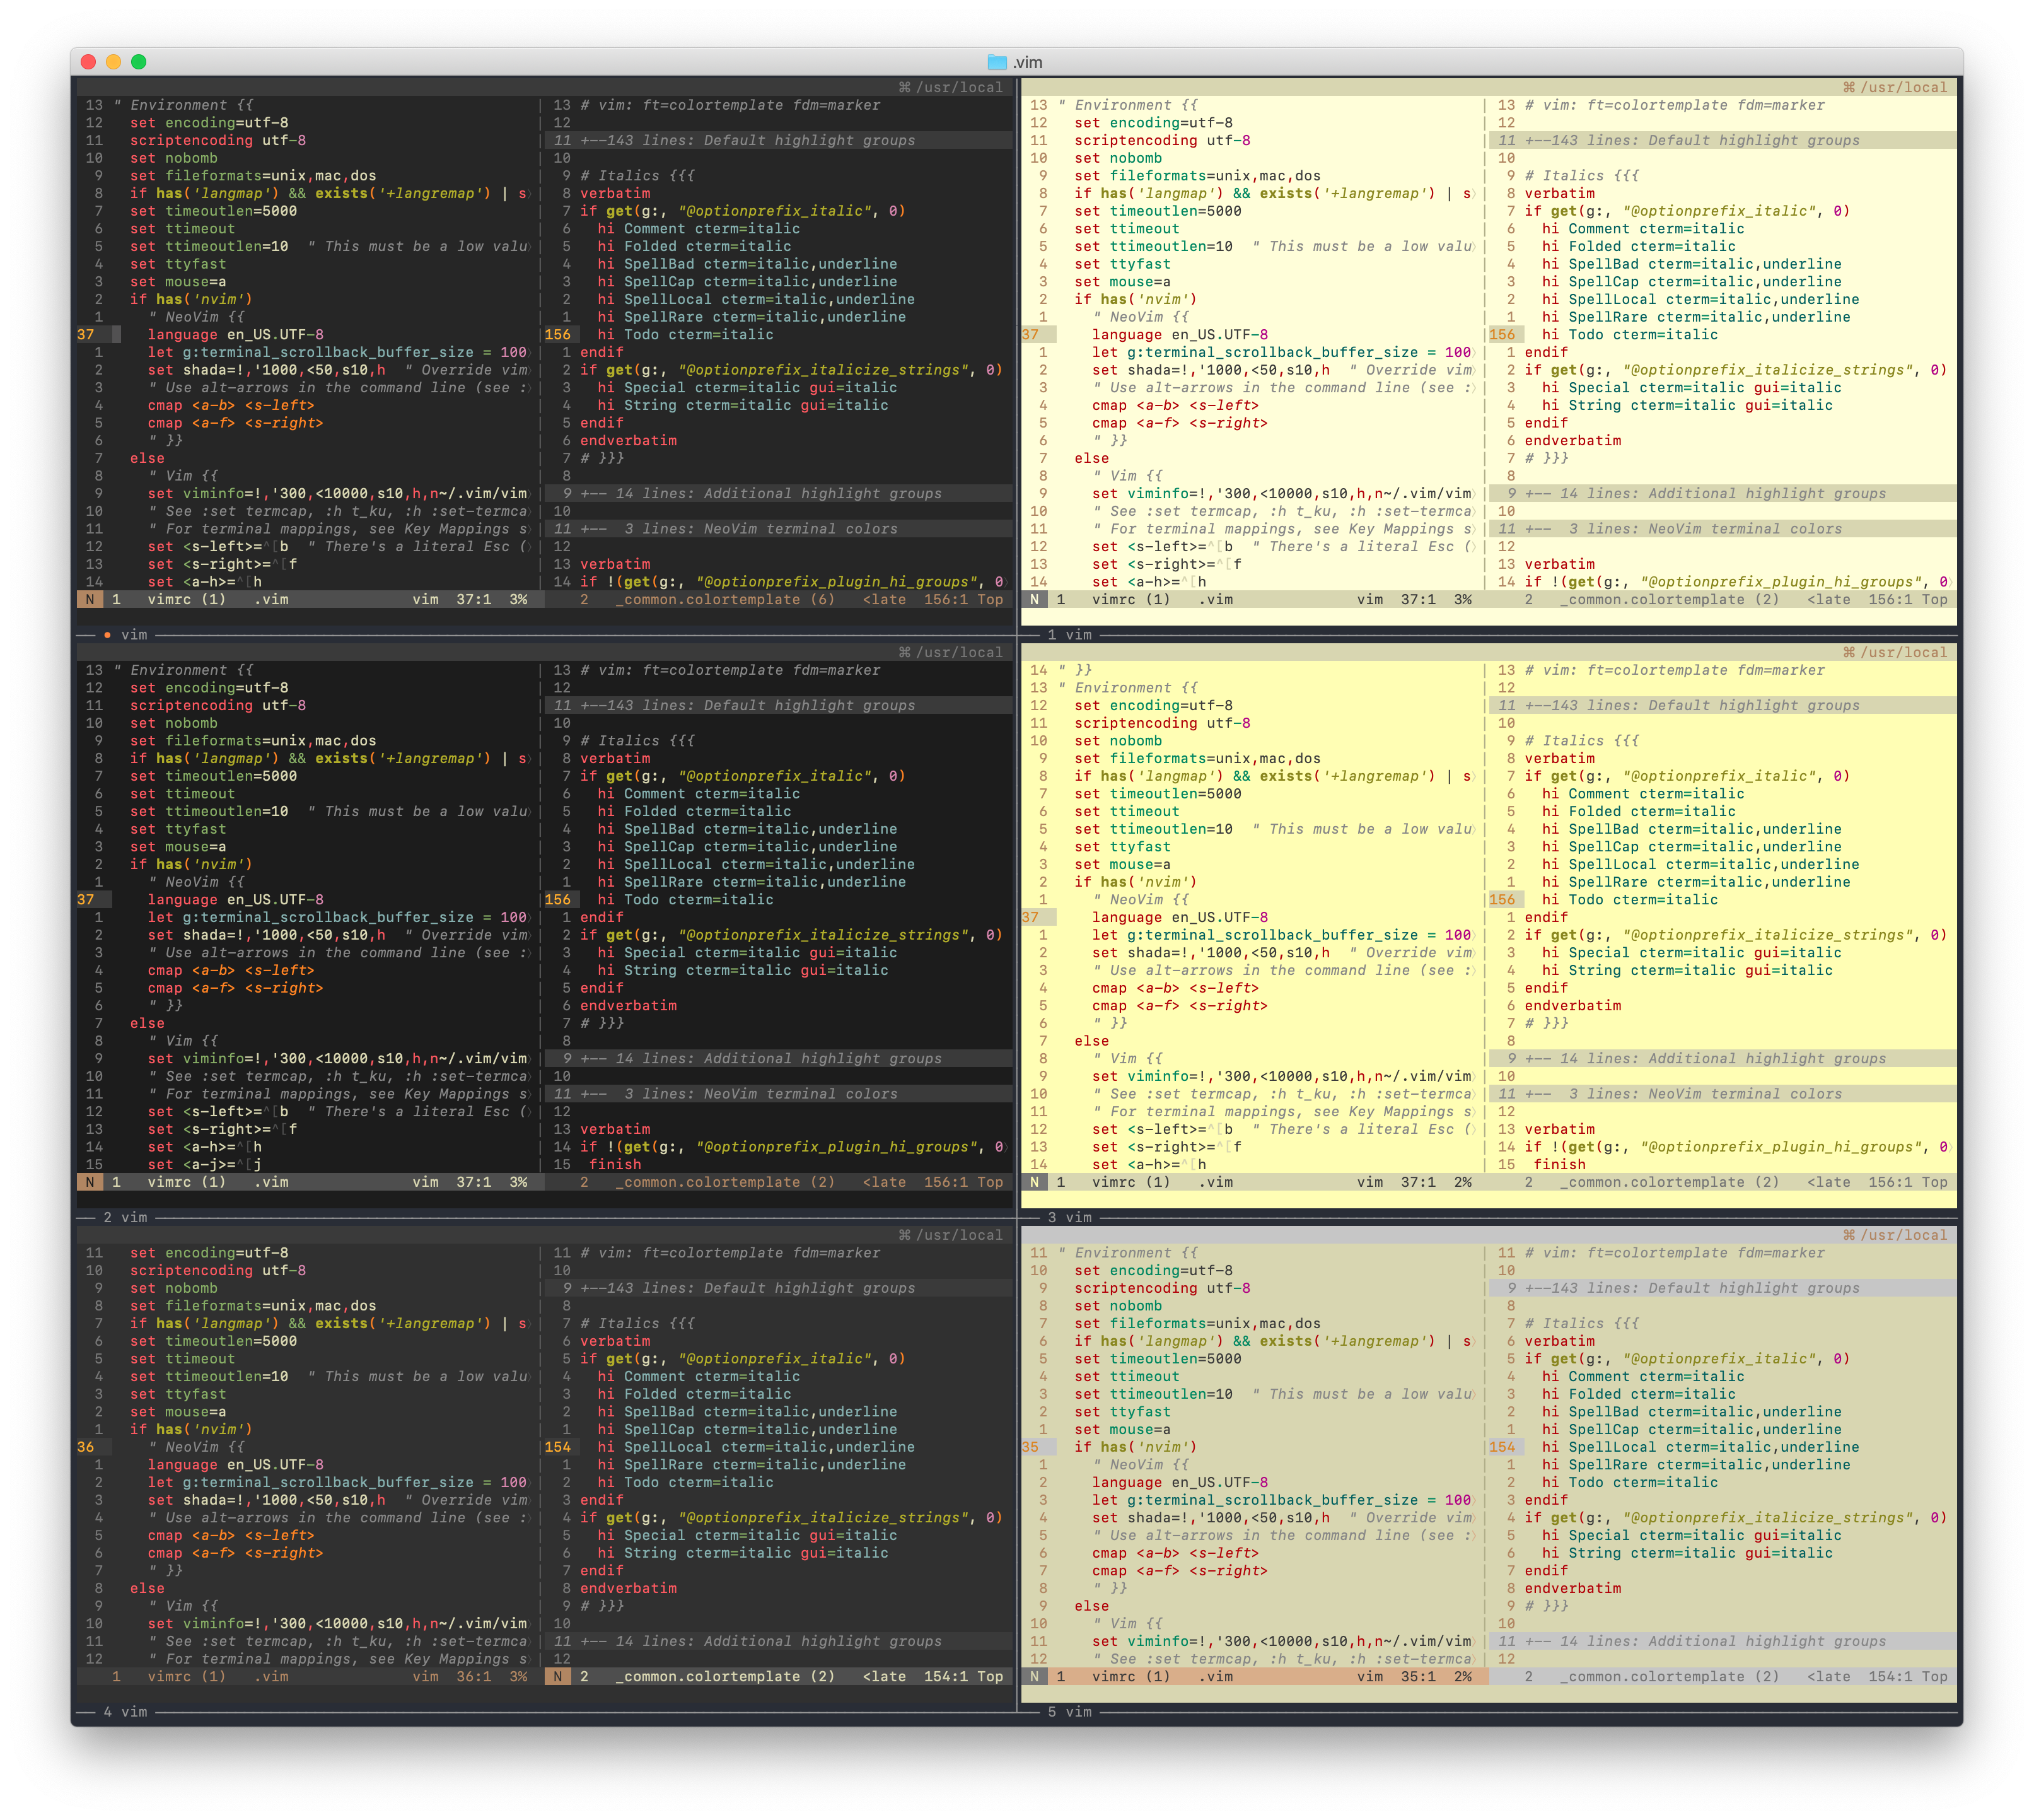Click the /usr/local path in middle-right pane header
The width and height of the screenshot is (2034, 1820).
pyautogui.click(x=1904, y=652)
